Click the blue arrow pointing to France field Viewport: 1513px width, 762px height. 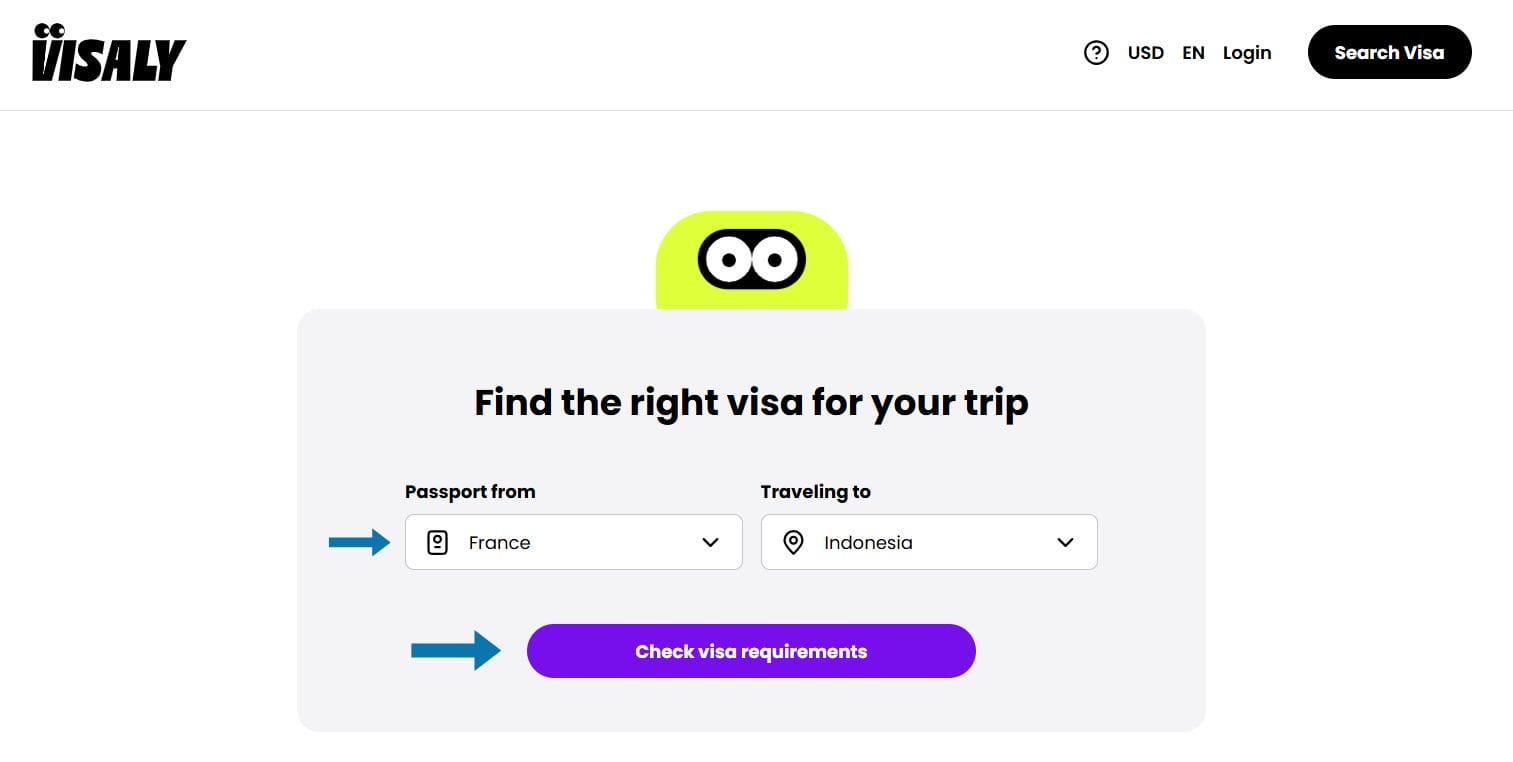click(359, 543)
